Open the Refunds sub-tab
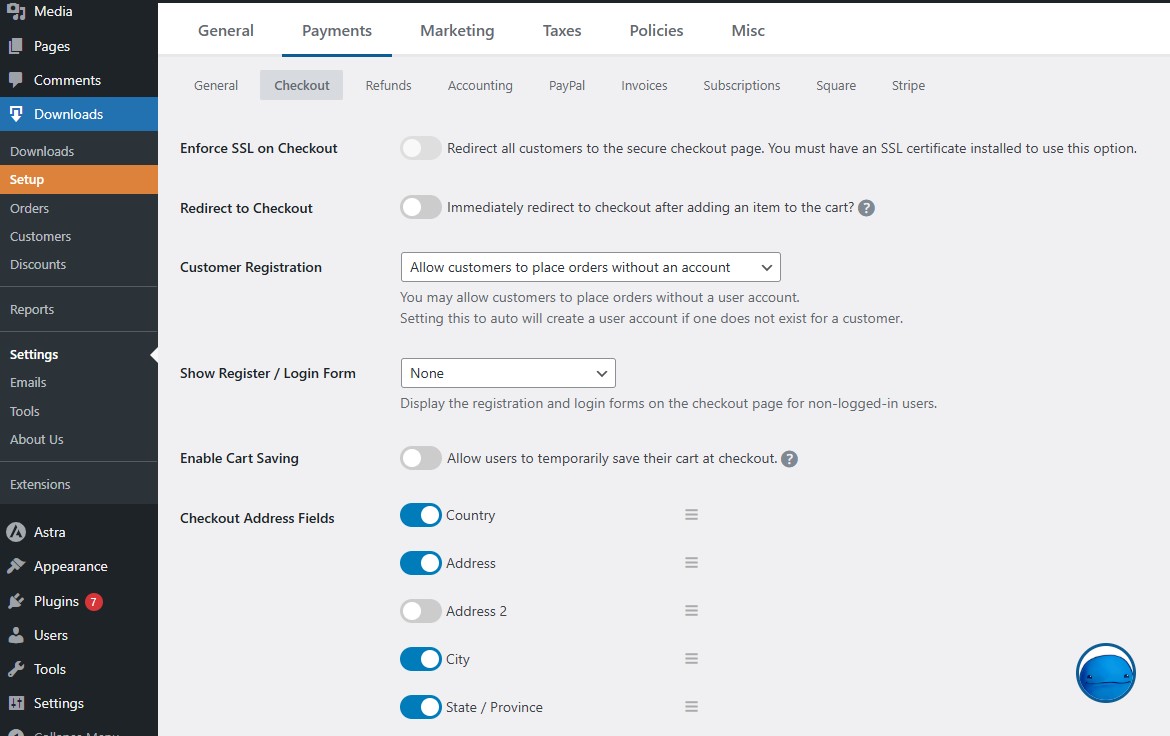 tap(388, 85)
